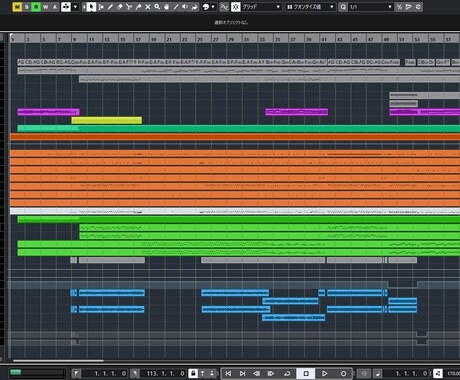Select the purple event near bar 34

[297, 112]
